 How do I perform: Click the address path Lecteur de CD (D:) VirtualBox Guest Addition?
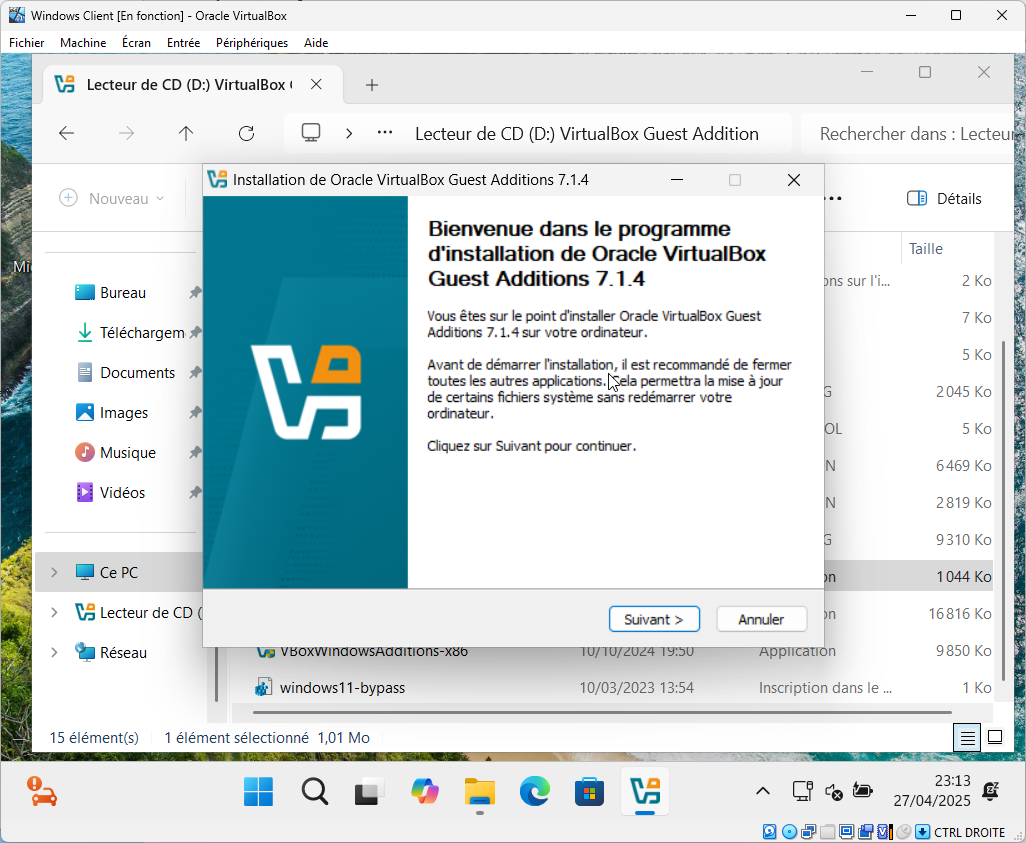[x=587, y=134]
